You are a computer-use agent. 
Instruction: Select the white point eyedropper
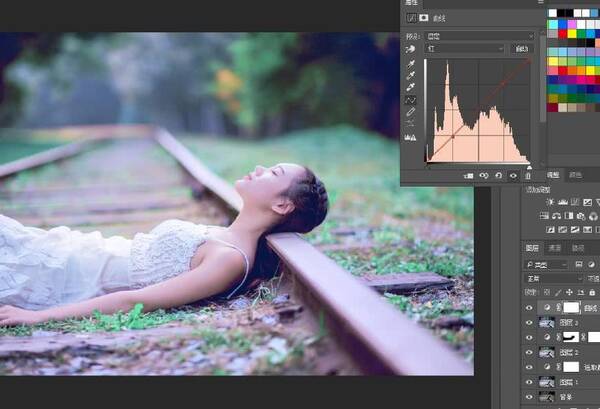[411, 87]
